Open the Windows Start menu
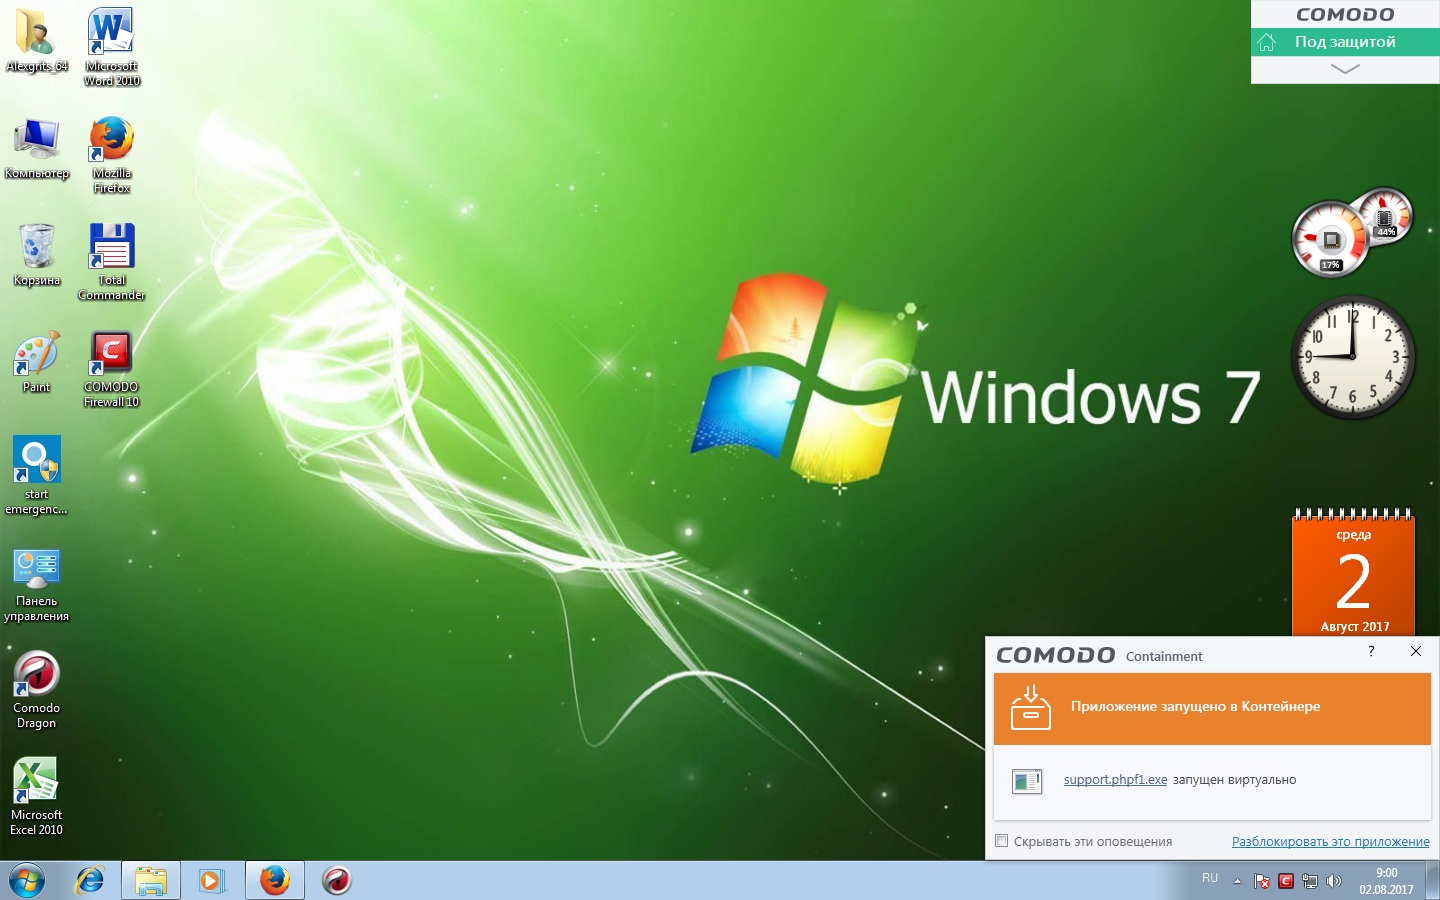This screenshot has height=900, width=1440. [27, 881]
